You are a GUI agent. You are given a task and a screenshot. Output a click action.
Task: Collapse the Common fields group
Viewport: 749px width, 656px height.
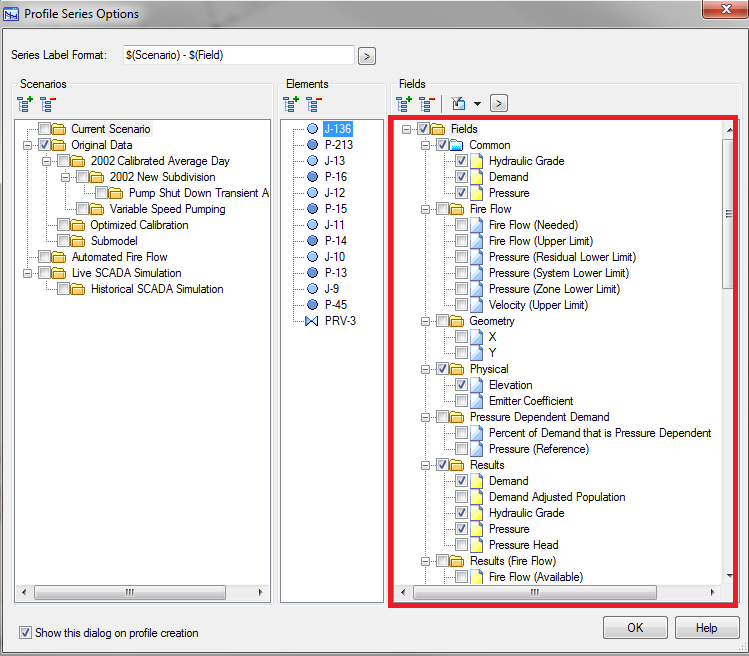[425, 145]
